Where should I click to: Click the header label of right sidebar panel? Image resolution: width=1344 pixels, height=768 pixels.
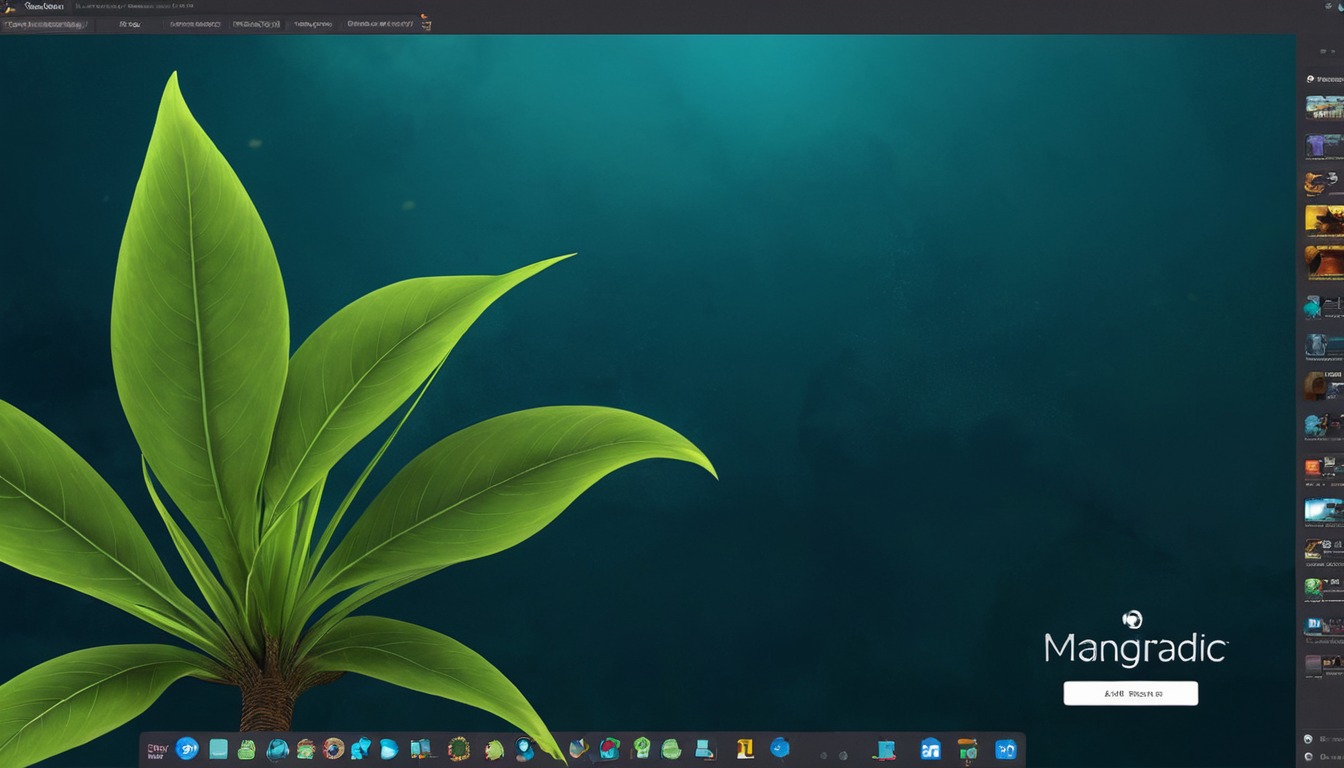click(x=1329, y=79)
